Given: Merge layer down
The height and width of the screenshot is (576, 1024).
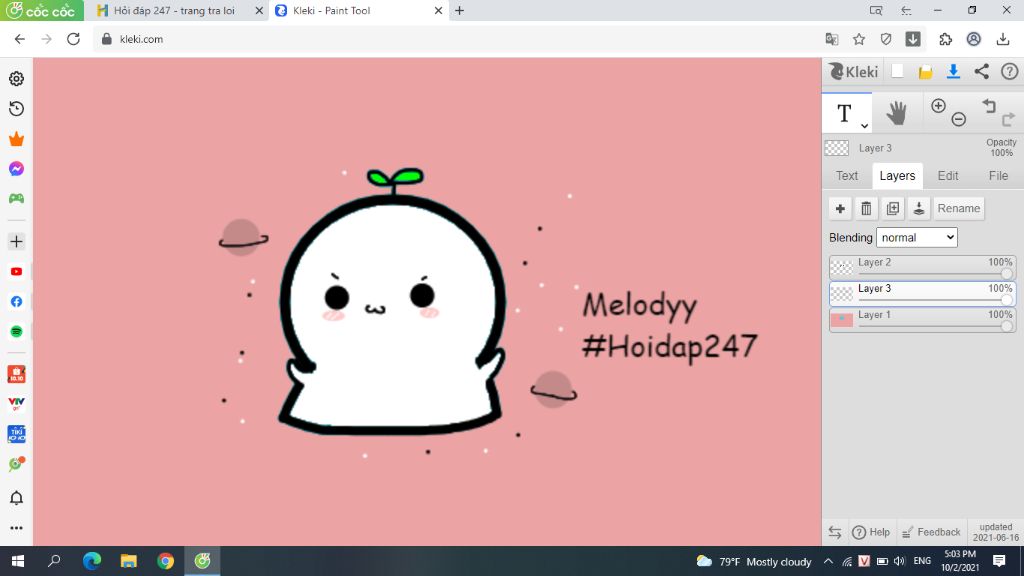Looking at the screenshot, I should coord(919,208).
